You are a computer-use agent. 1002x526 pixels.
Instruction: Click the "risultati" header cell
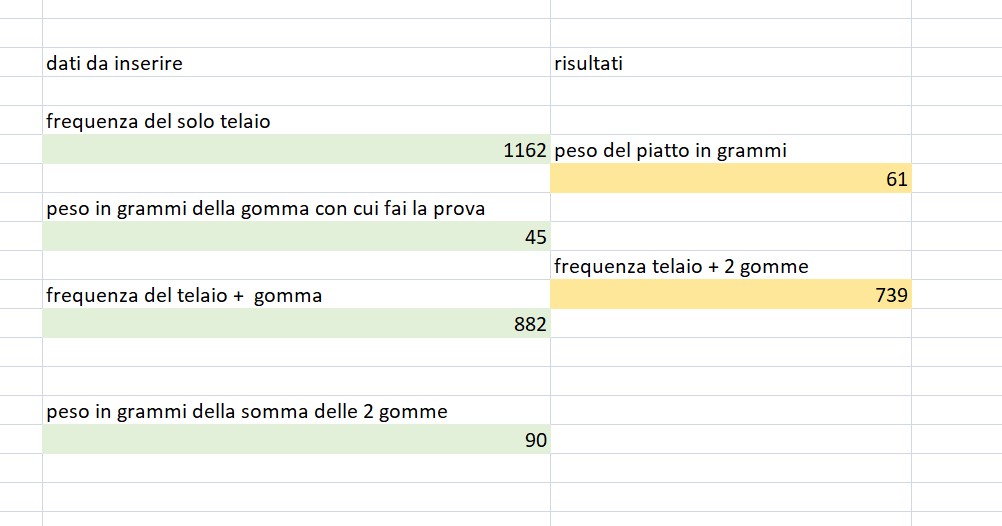coord(588,63)
